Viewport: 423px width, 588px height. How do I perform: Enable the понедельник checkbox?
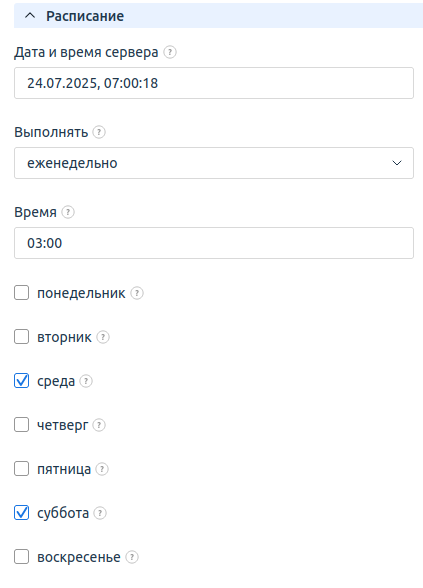[21, 293]
